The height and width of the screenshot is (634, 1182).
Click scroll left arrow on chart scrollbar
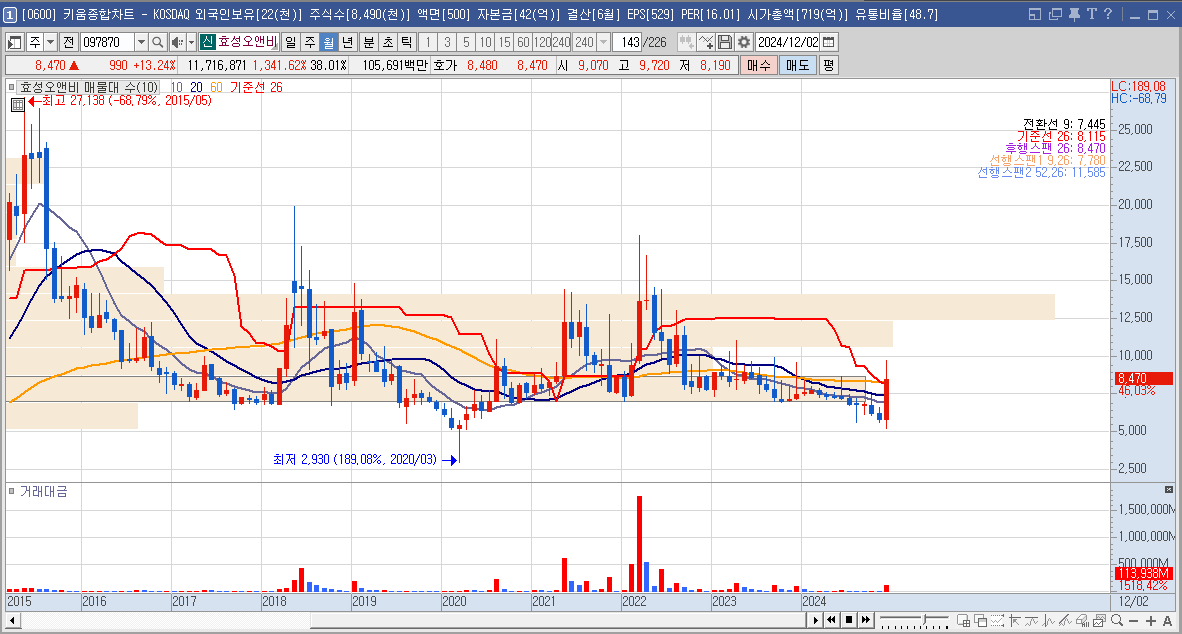coord(12,620)
